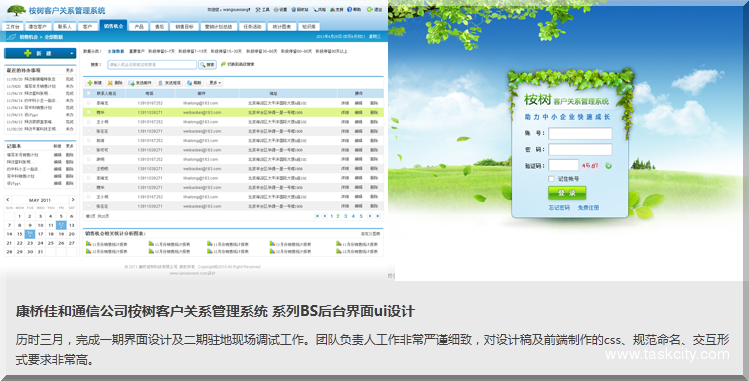Click the 验证码 captcha input field

pyautogui.click(x=563, y=165)
